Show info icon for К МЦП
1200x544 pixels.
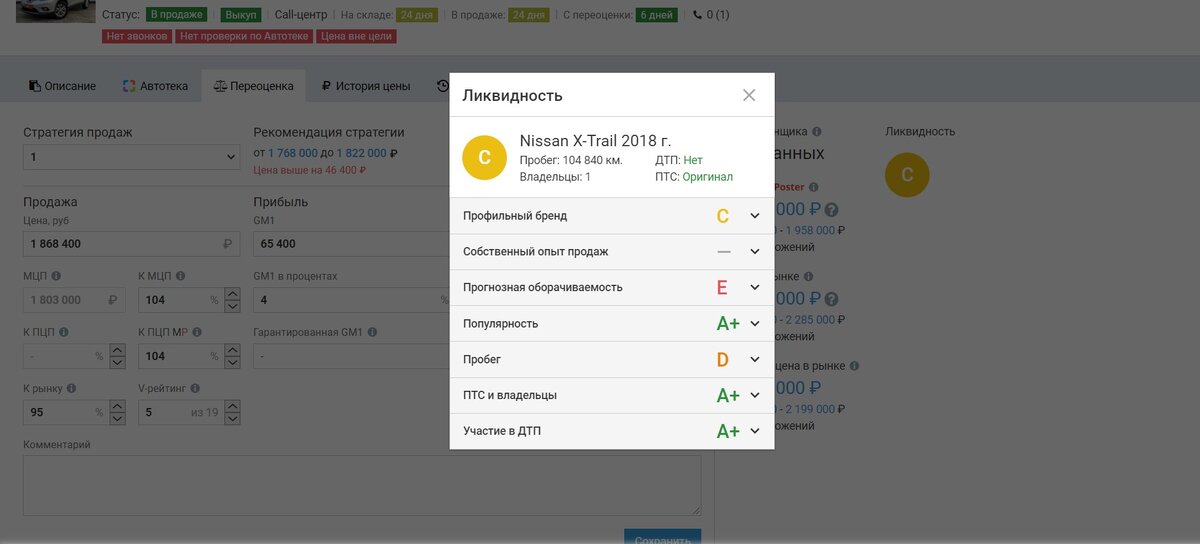click(180, 276)
